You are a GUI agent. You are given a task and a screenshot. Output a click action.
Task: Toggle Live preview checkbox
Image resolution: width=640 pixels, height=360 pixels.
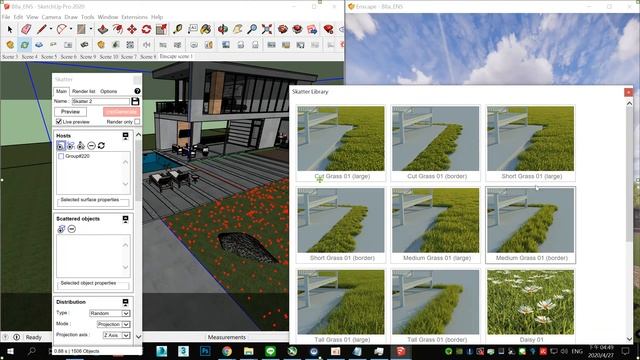tap(59, 122)
